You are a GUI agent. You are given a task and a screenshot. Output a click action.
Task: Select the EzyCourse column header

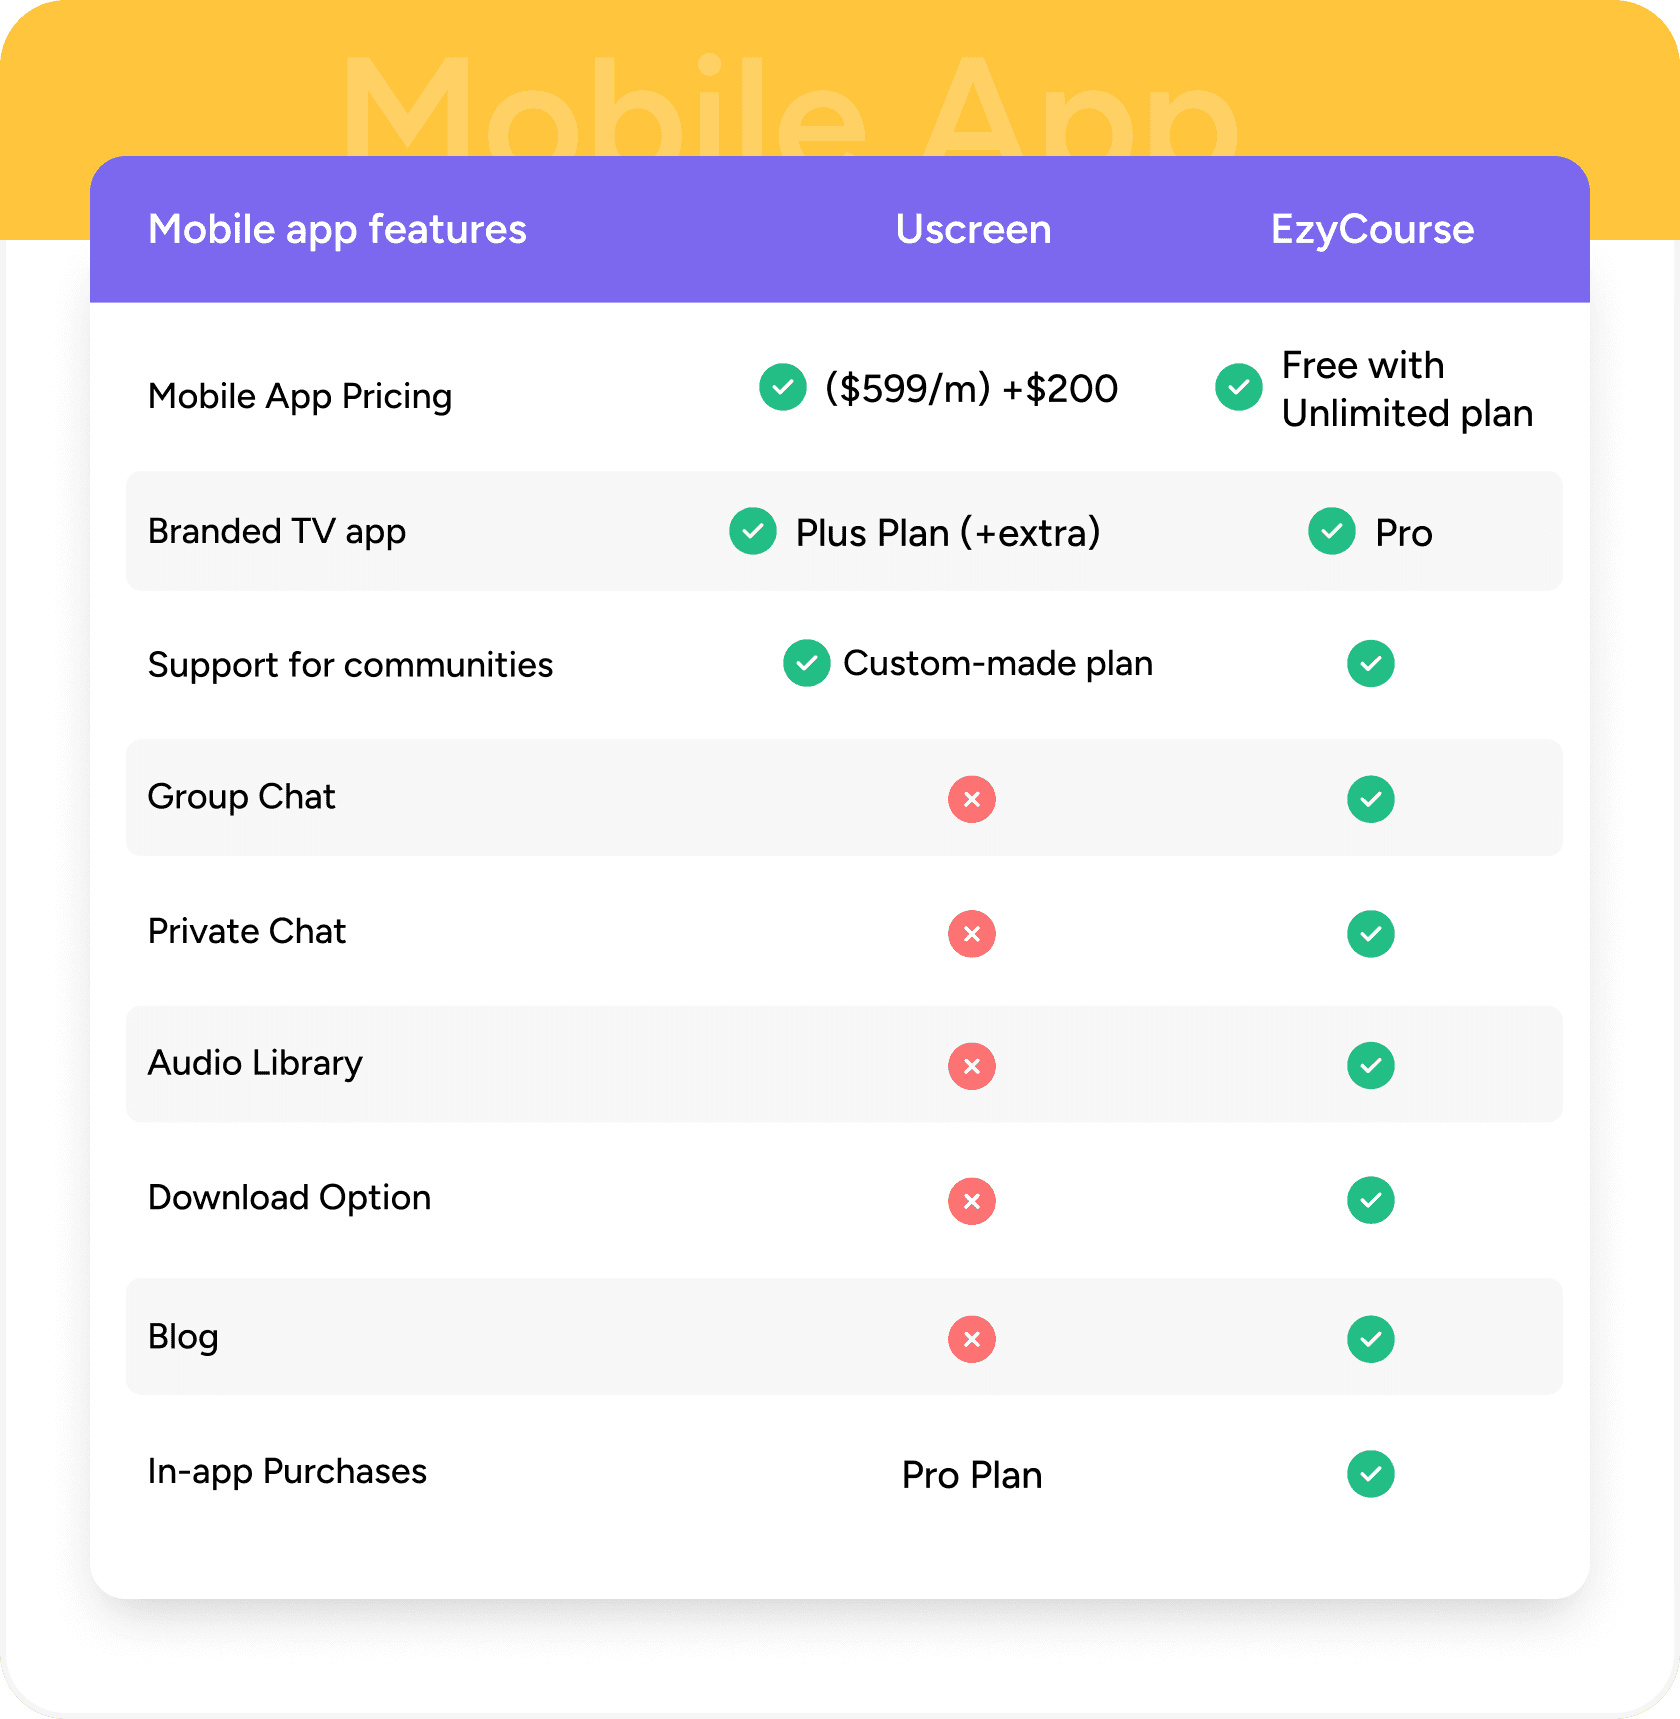1372,230
